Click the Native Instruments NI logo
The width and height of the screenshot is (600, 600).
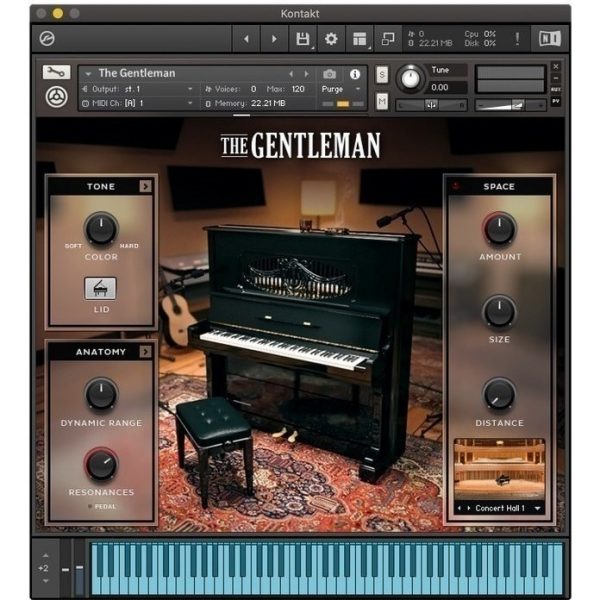[x=550, y=39]
